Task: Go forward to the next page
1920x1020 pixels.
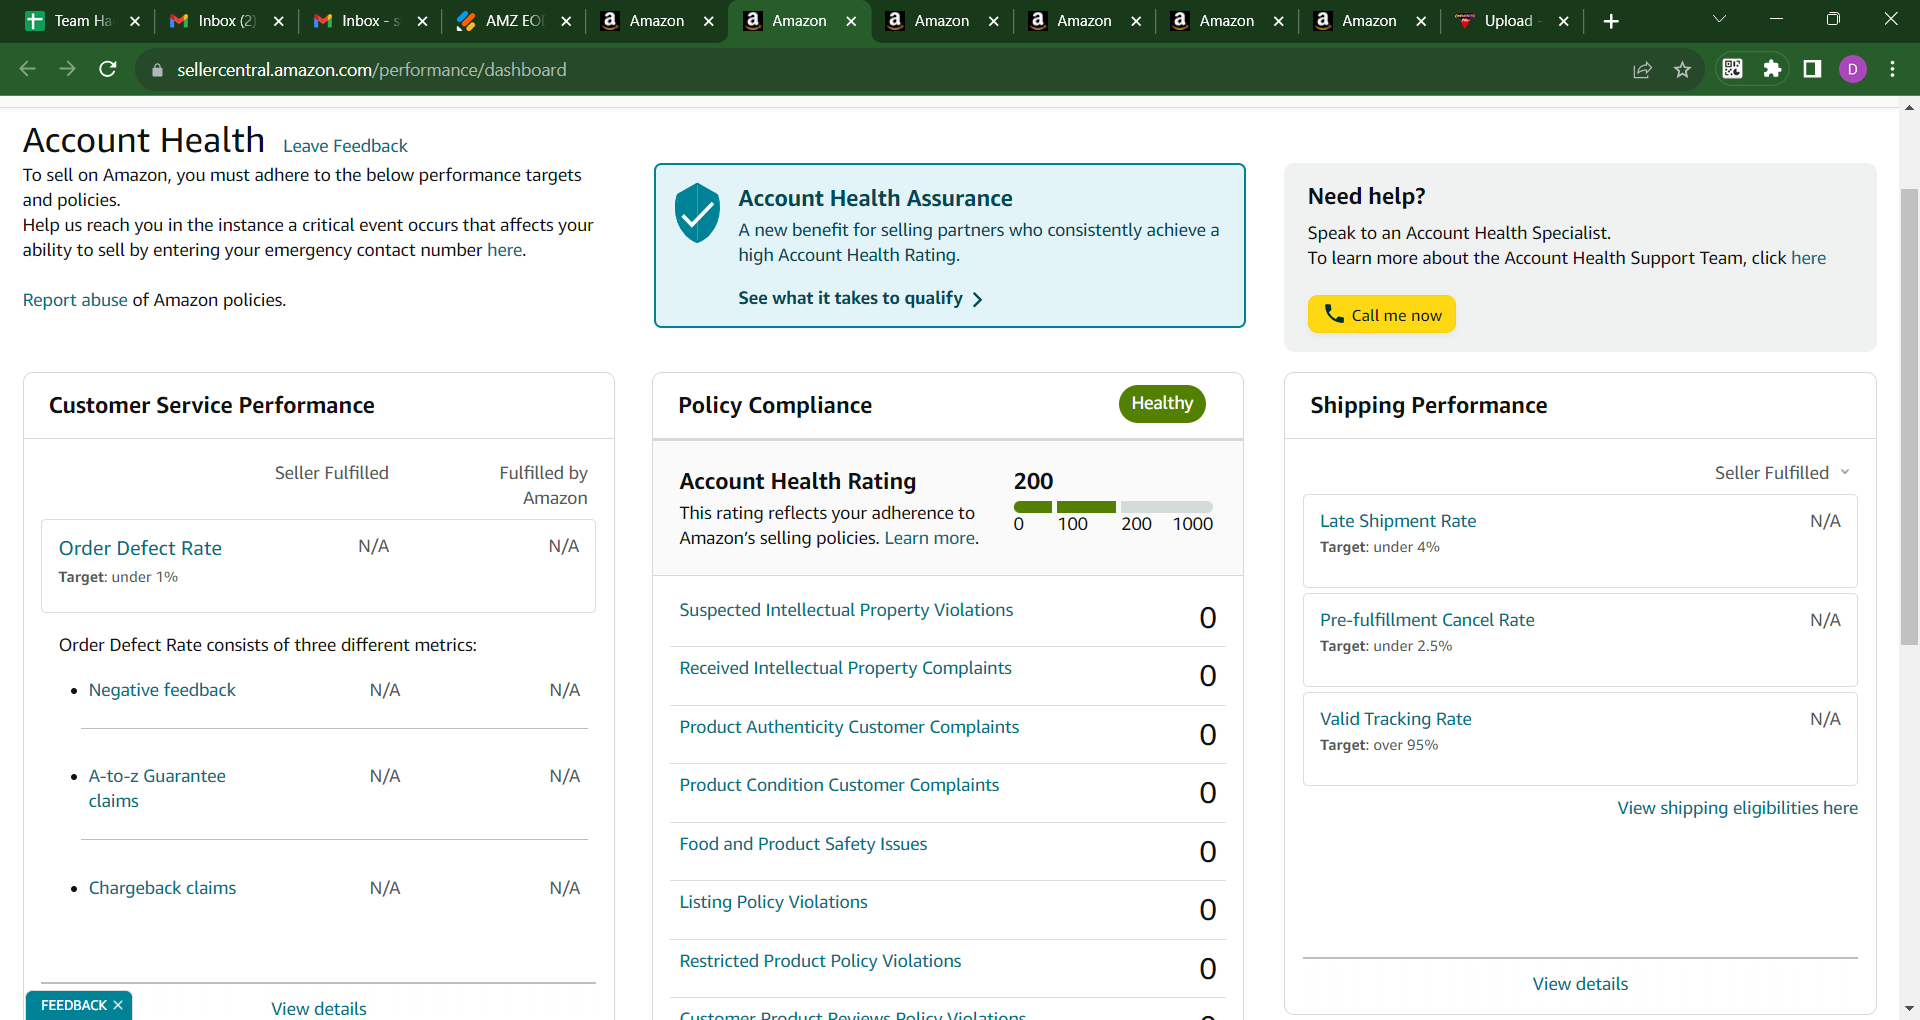Action: pyautogui.click(x=67, y=69)
